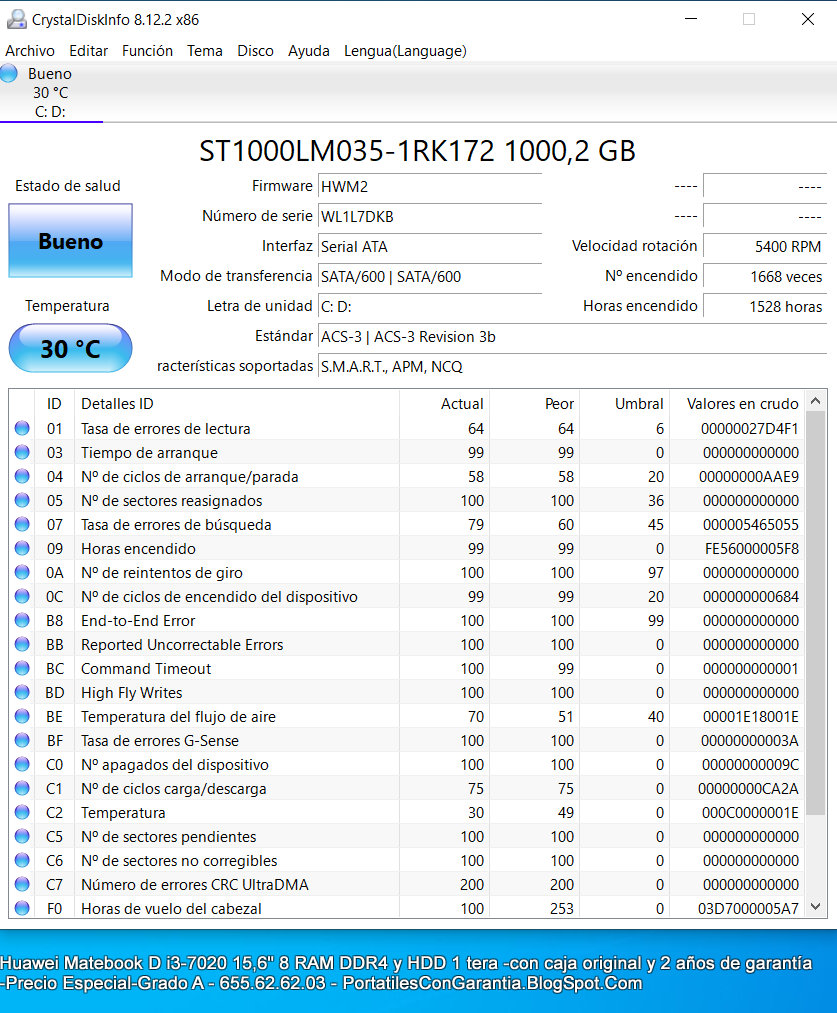Click status orb for row C0 apagados del dispositivo
This screenshot has width=837, height=1013.
pyautogui.click(x=22, y=764)
